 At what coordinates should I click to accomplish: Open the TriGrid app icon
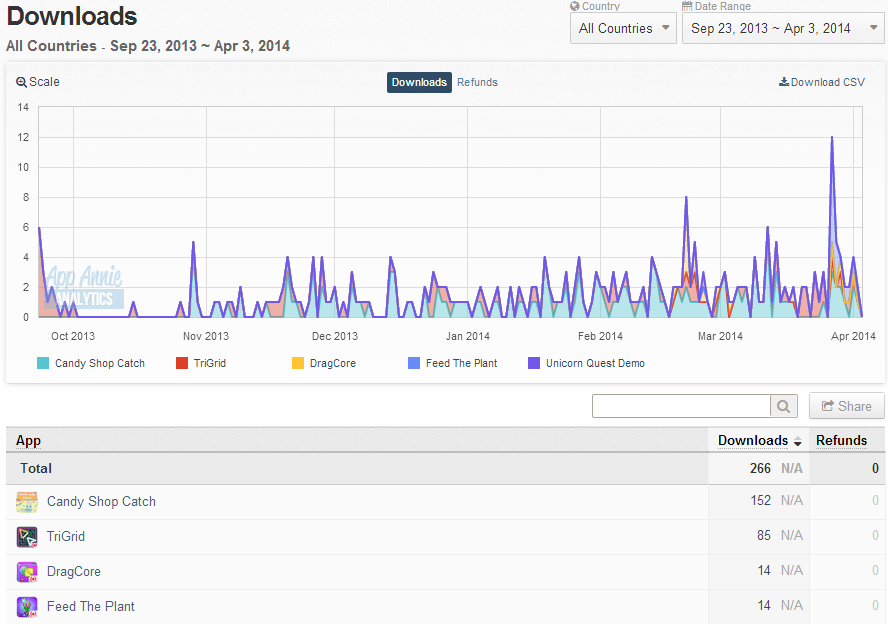point(27,537)
